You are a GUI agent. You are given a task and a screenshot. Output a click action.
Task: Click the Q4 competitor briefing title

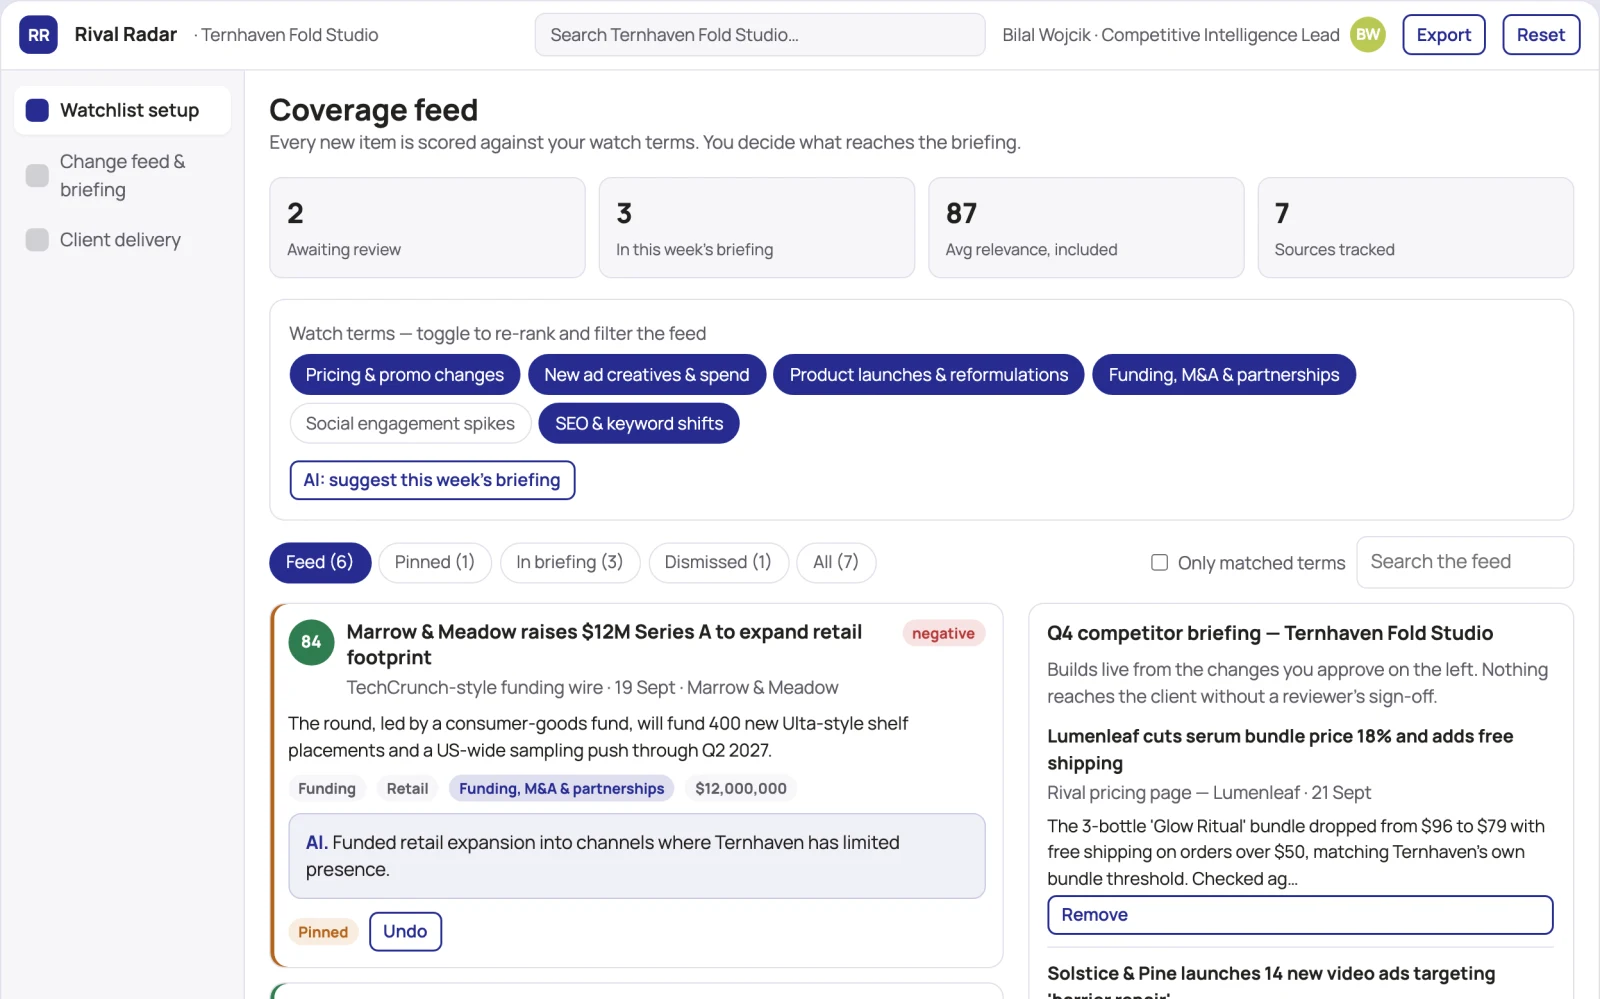click(1270, 633)
